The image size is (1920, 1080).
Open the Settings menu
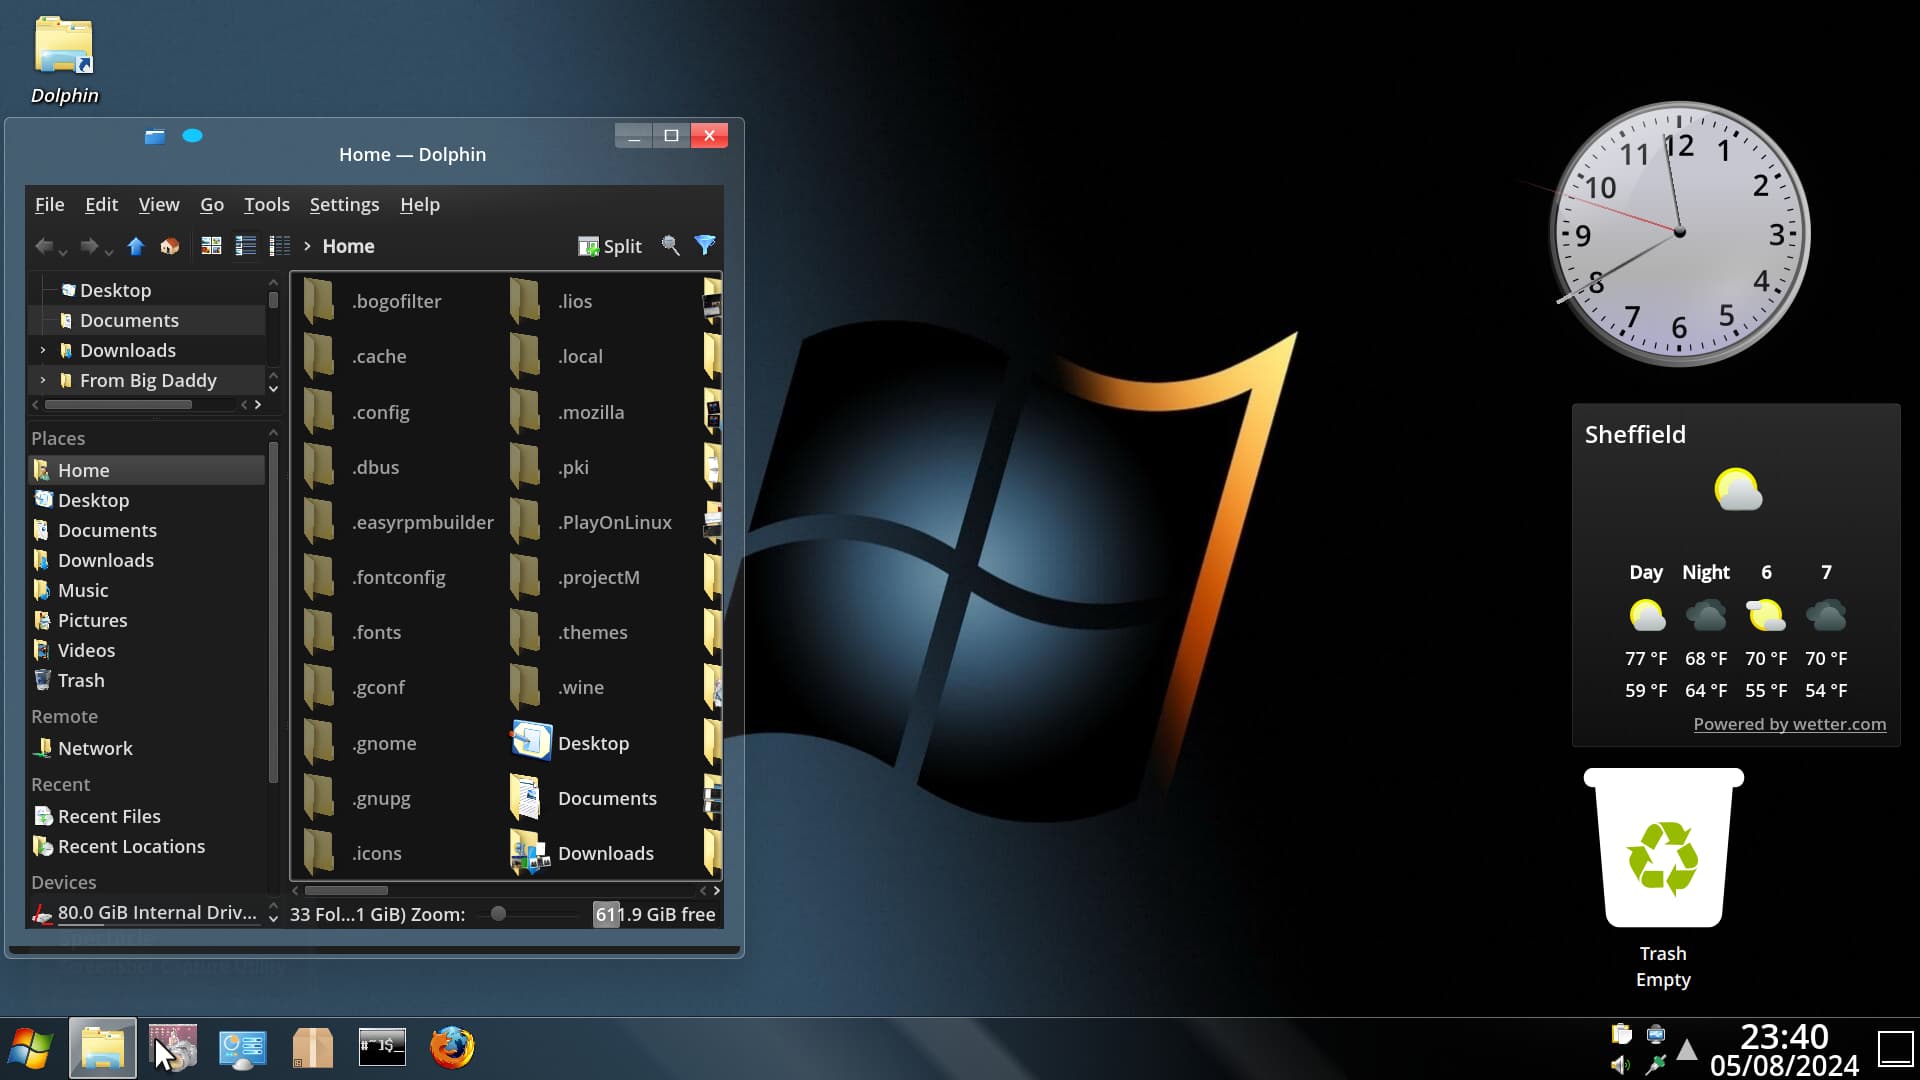click(x=344, y=205)
